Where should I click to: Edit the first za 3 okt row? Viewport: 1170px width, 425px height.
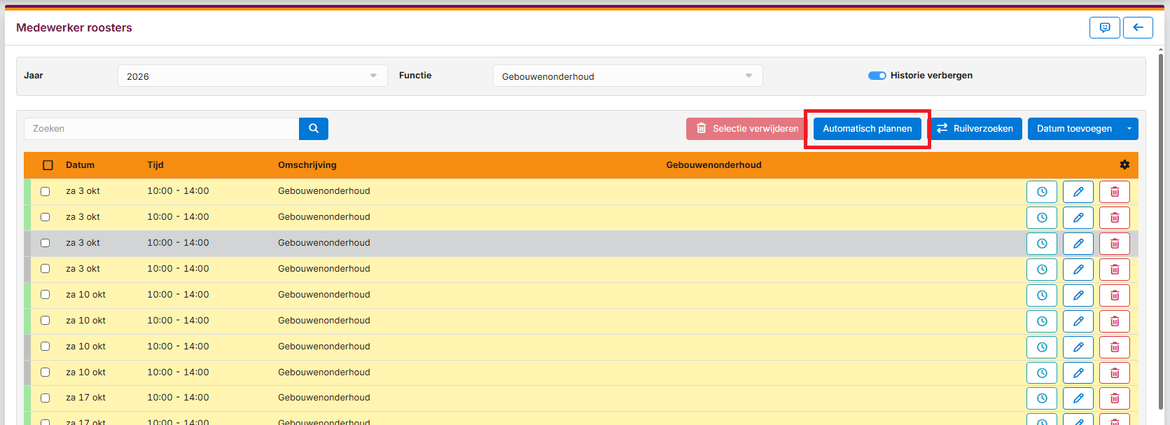point(1078,192)
